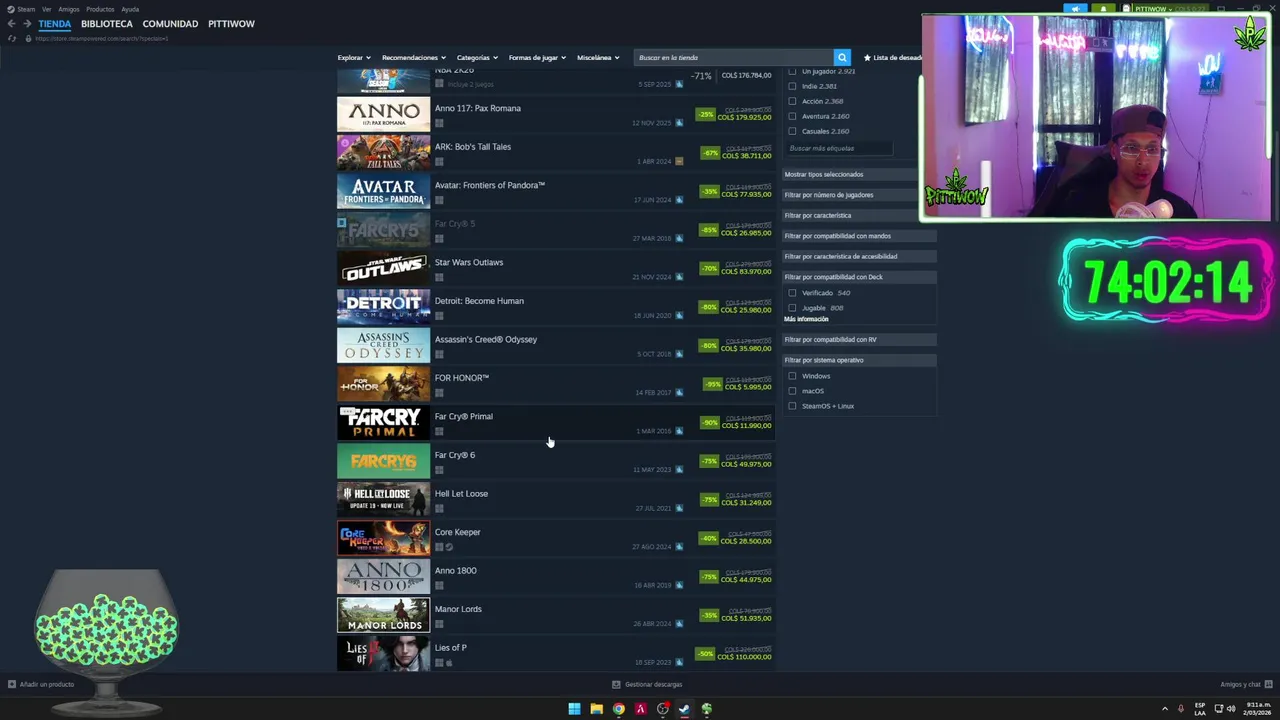Switch to the COMUNIDAD tab
Viewport: 1280px width, 720px height.
(170, 24)
